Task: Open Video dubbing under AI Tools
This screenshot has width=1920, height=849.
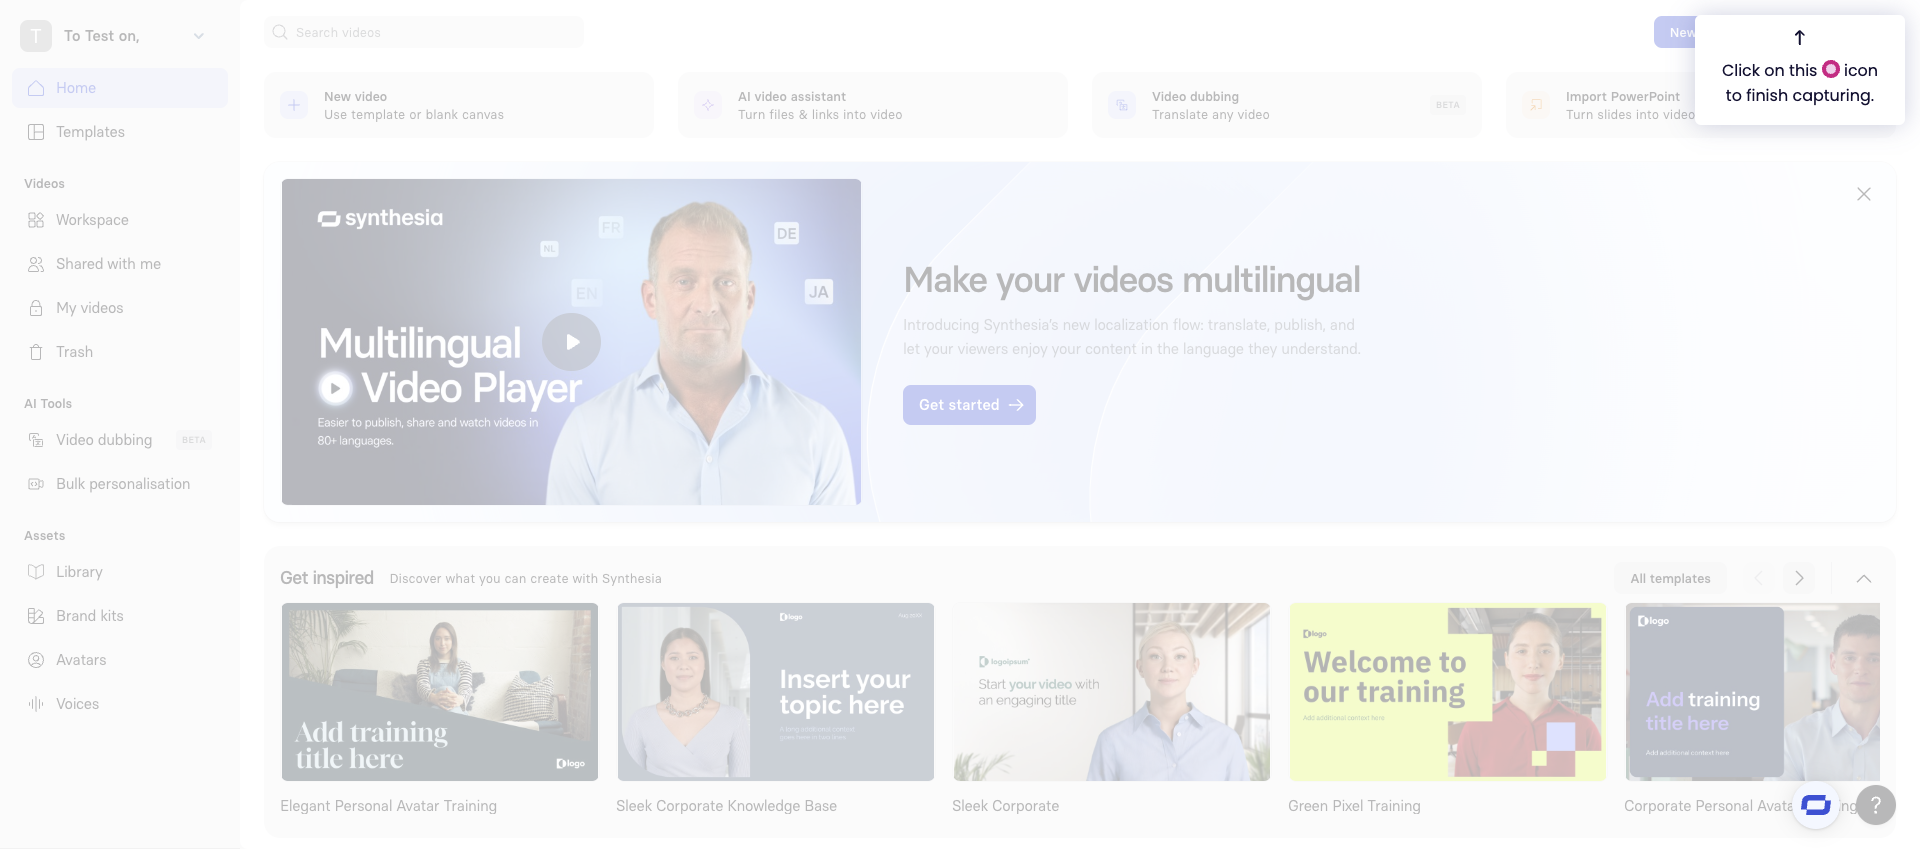Action: (x=120, y=440)
